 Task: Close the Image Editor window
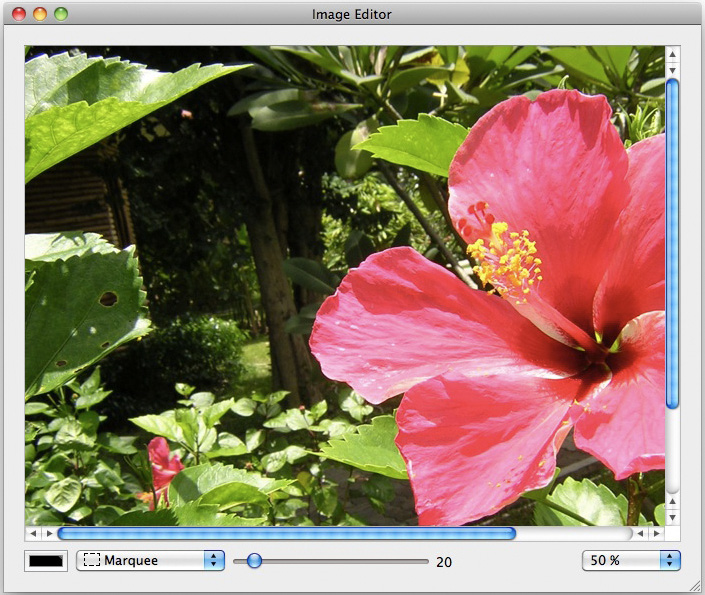coord(19,14)
